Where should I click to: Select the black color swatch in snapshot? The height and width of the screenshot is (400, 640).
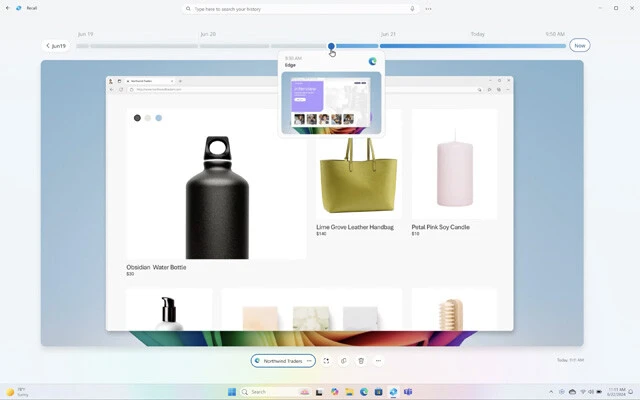pyautogui.click(x=138, y=118)
